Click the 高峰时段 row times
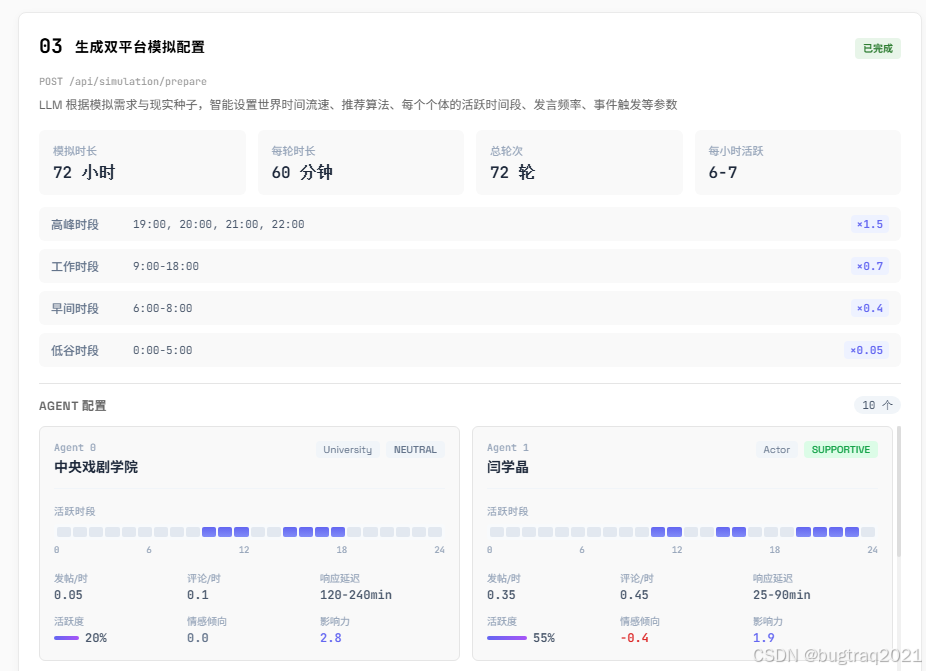This screenshot has height=671, width=926. (219, 224)
